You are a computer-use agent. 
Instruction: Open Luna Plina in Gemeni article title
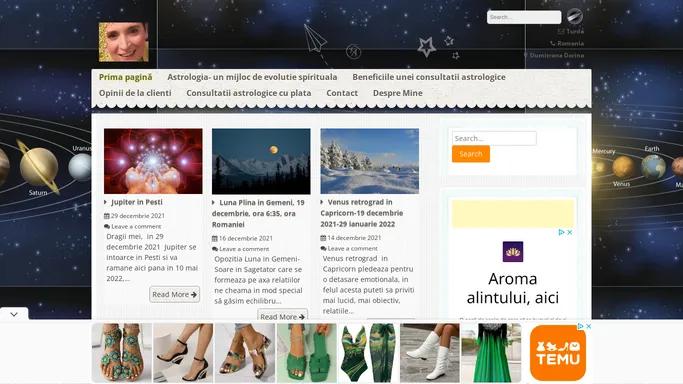coord(258,213)
